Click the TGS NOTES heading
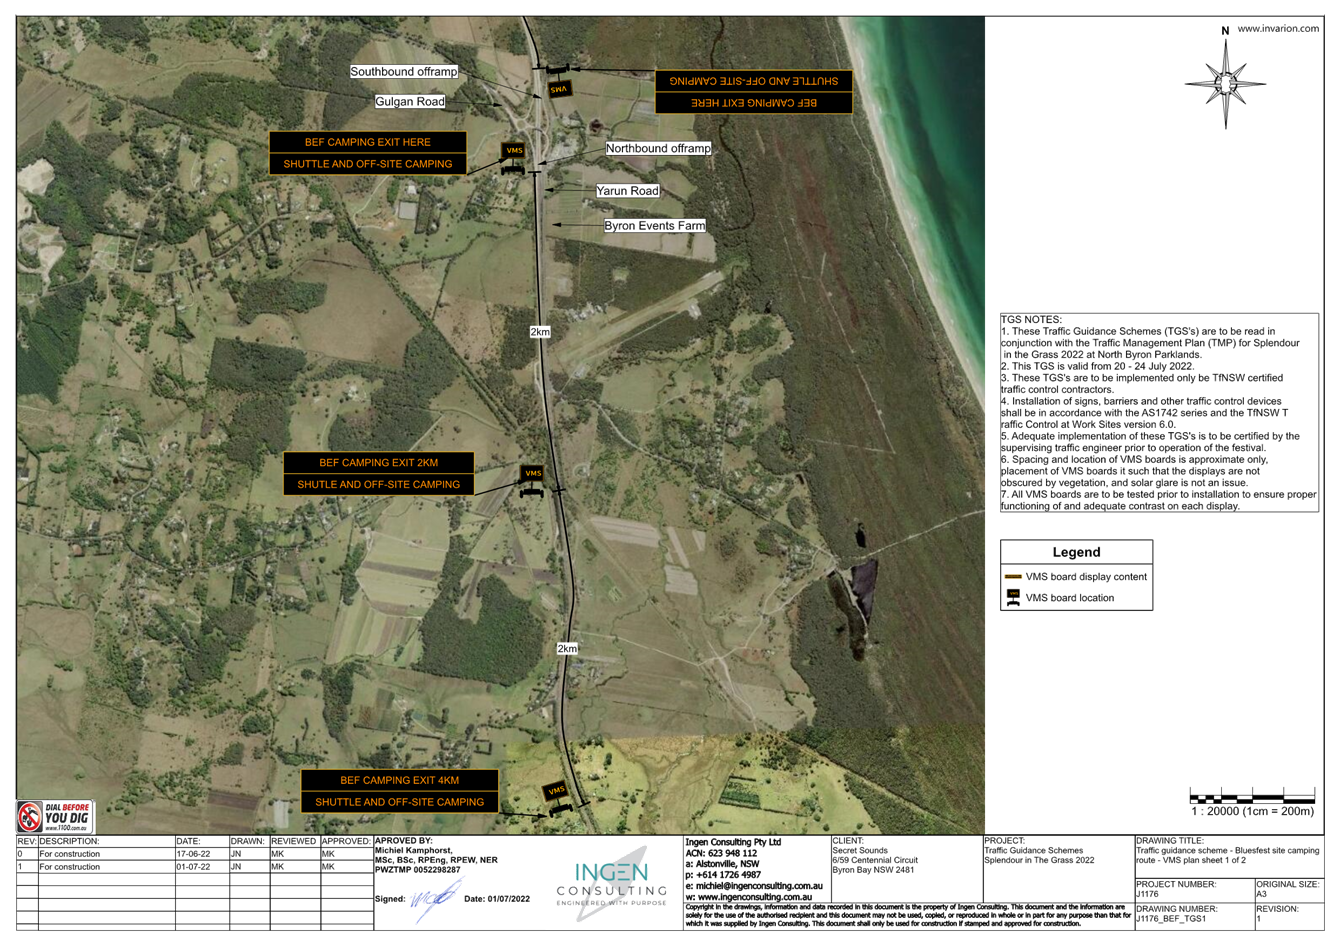Screen dimensions: 1340x947 coord(1031,320)
